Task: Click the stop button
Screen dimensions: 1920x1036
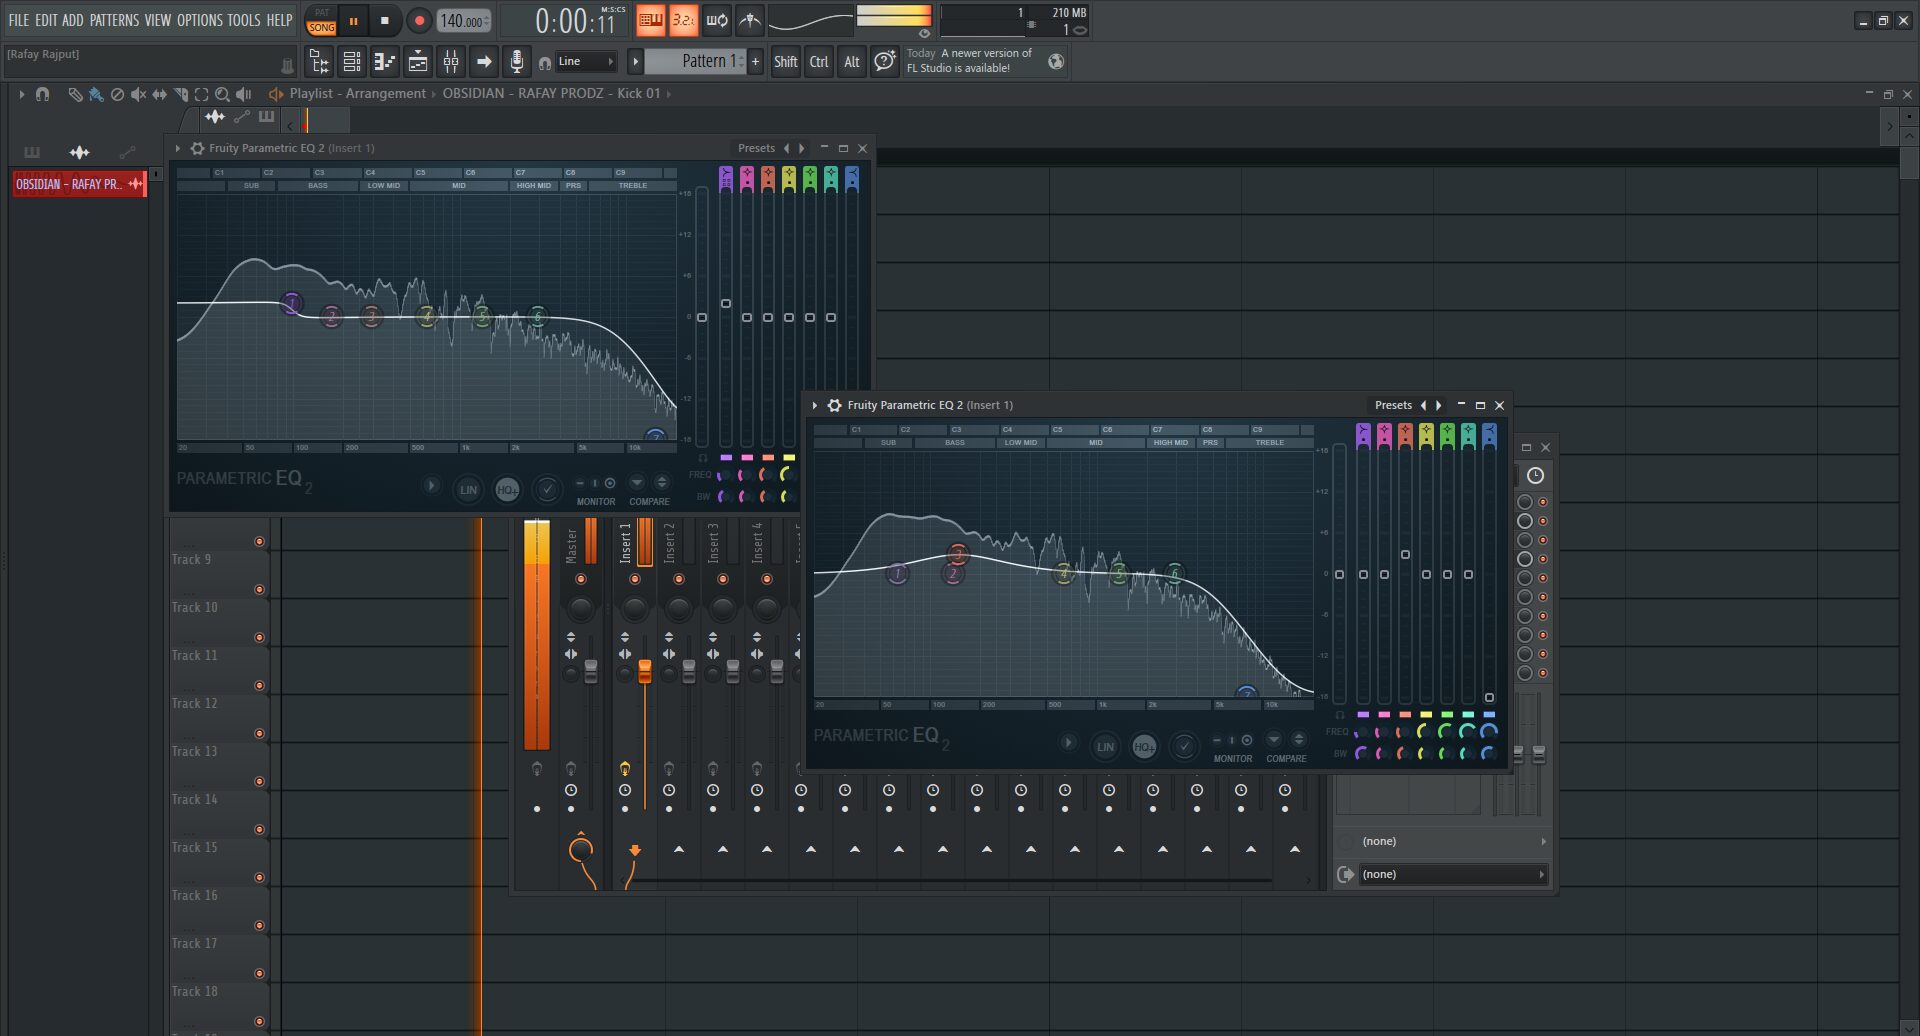Action: coord(385,21)
